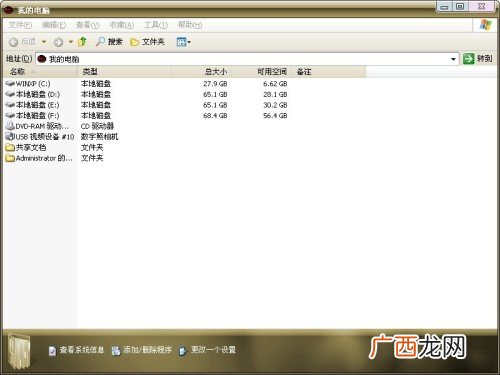Click the title bar window icon
This screenshot has width=500, height=375.
pos(8,10)
